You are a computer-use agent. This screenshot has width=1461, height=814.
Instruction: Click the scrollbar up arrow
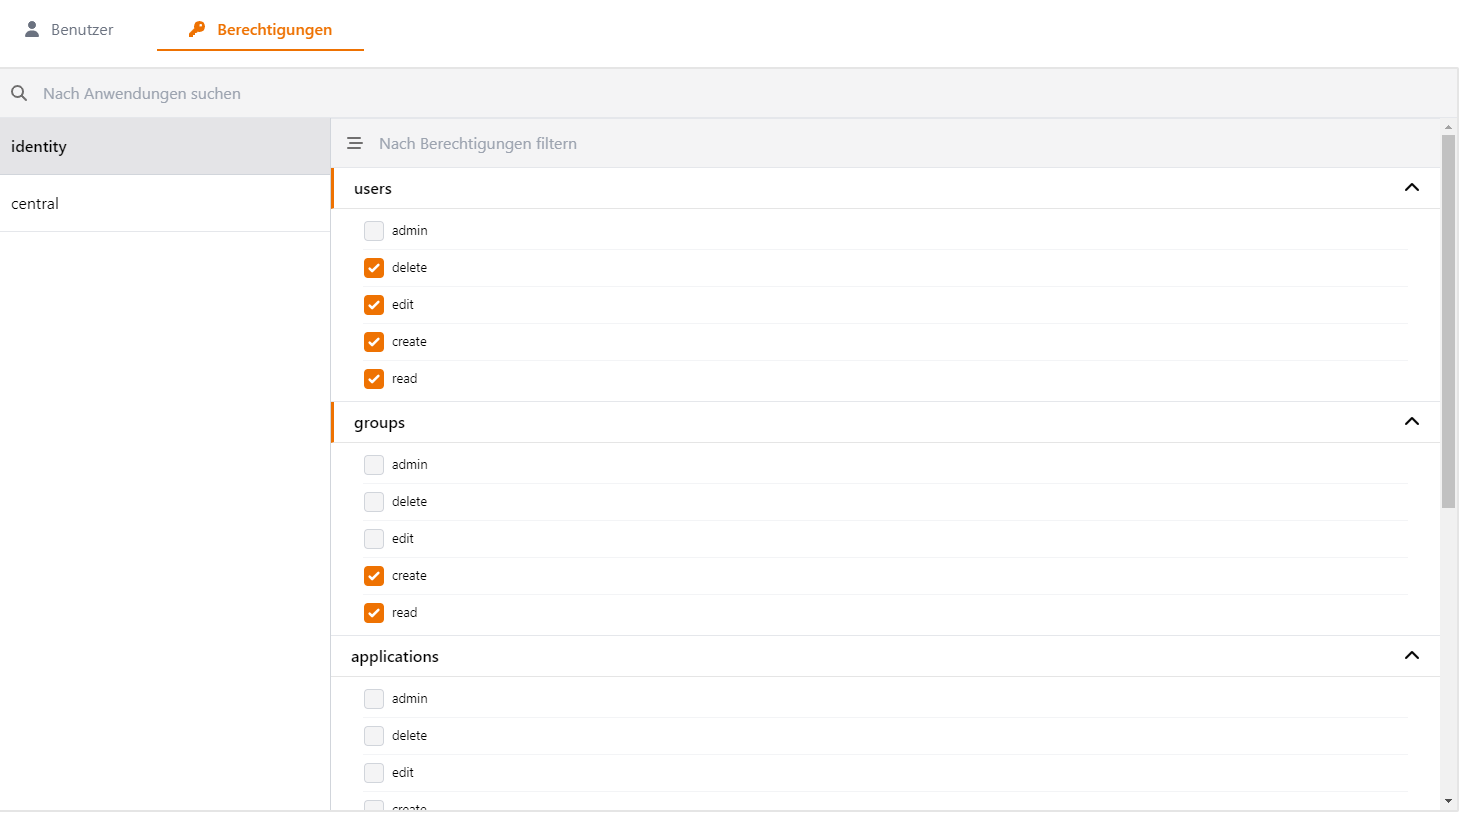tap(1448, 127)
